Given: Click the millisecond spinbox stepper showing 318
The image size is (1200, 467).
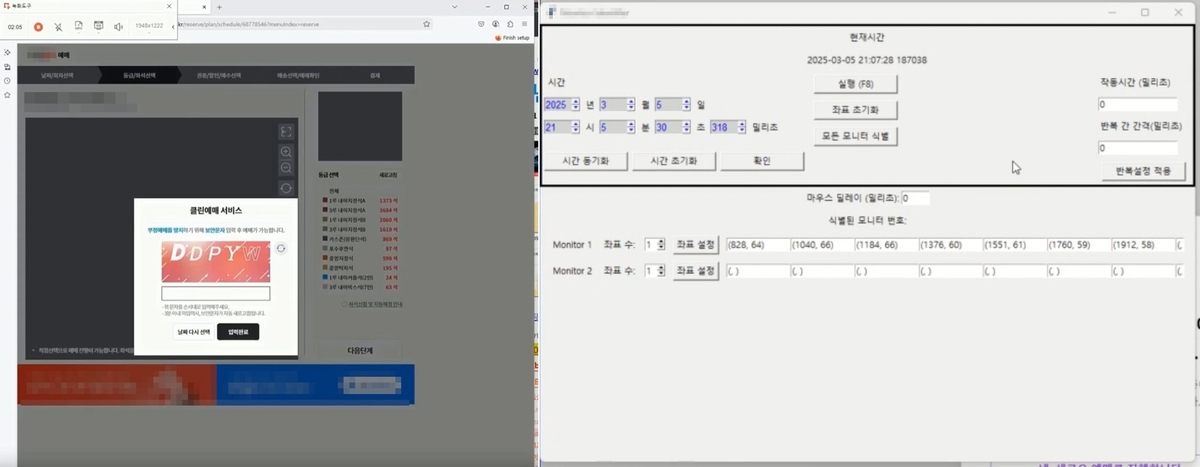Looking at the screenshot, I should point(742,127).
